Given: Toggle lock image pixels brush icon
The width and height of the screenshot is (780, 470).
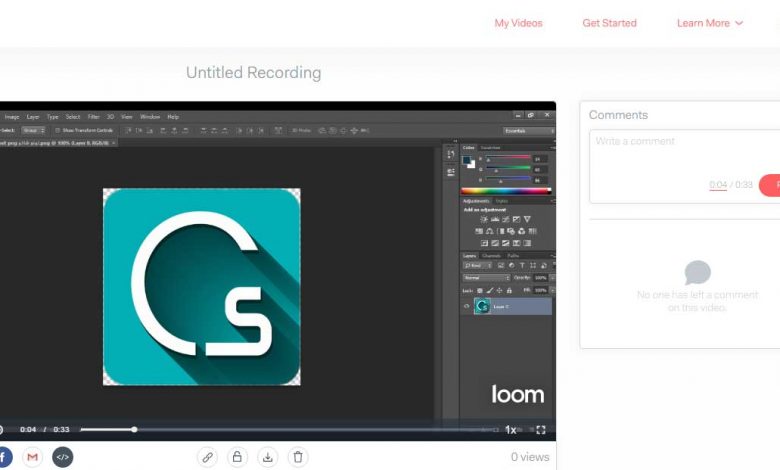Looking at the screenshot, I should [x=489, y=290].
